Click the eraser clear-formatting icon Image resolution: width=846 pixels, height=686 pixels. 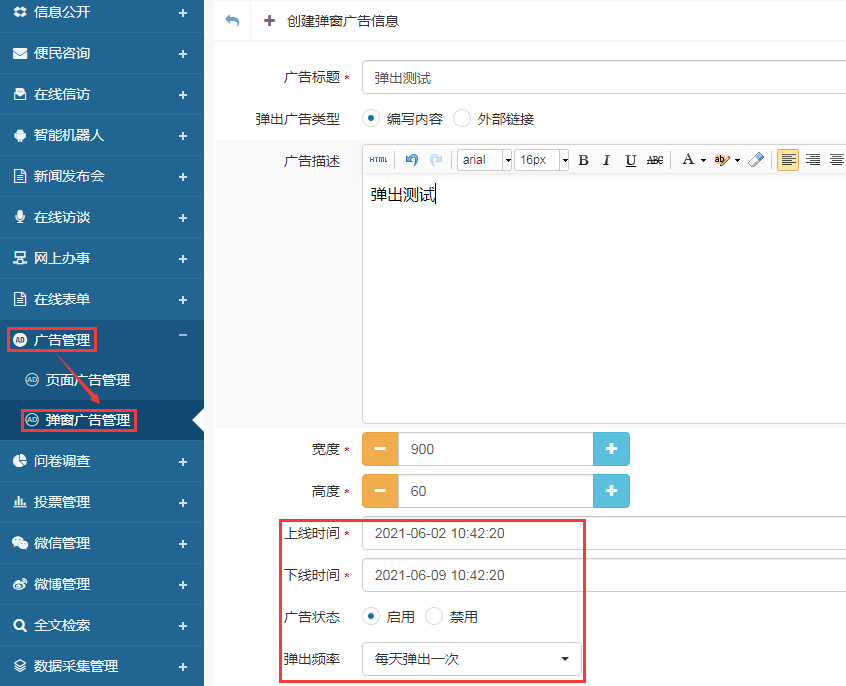tap(756, 160)
